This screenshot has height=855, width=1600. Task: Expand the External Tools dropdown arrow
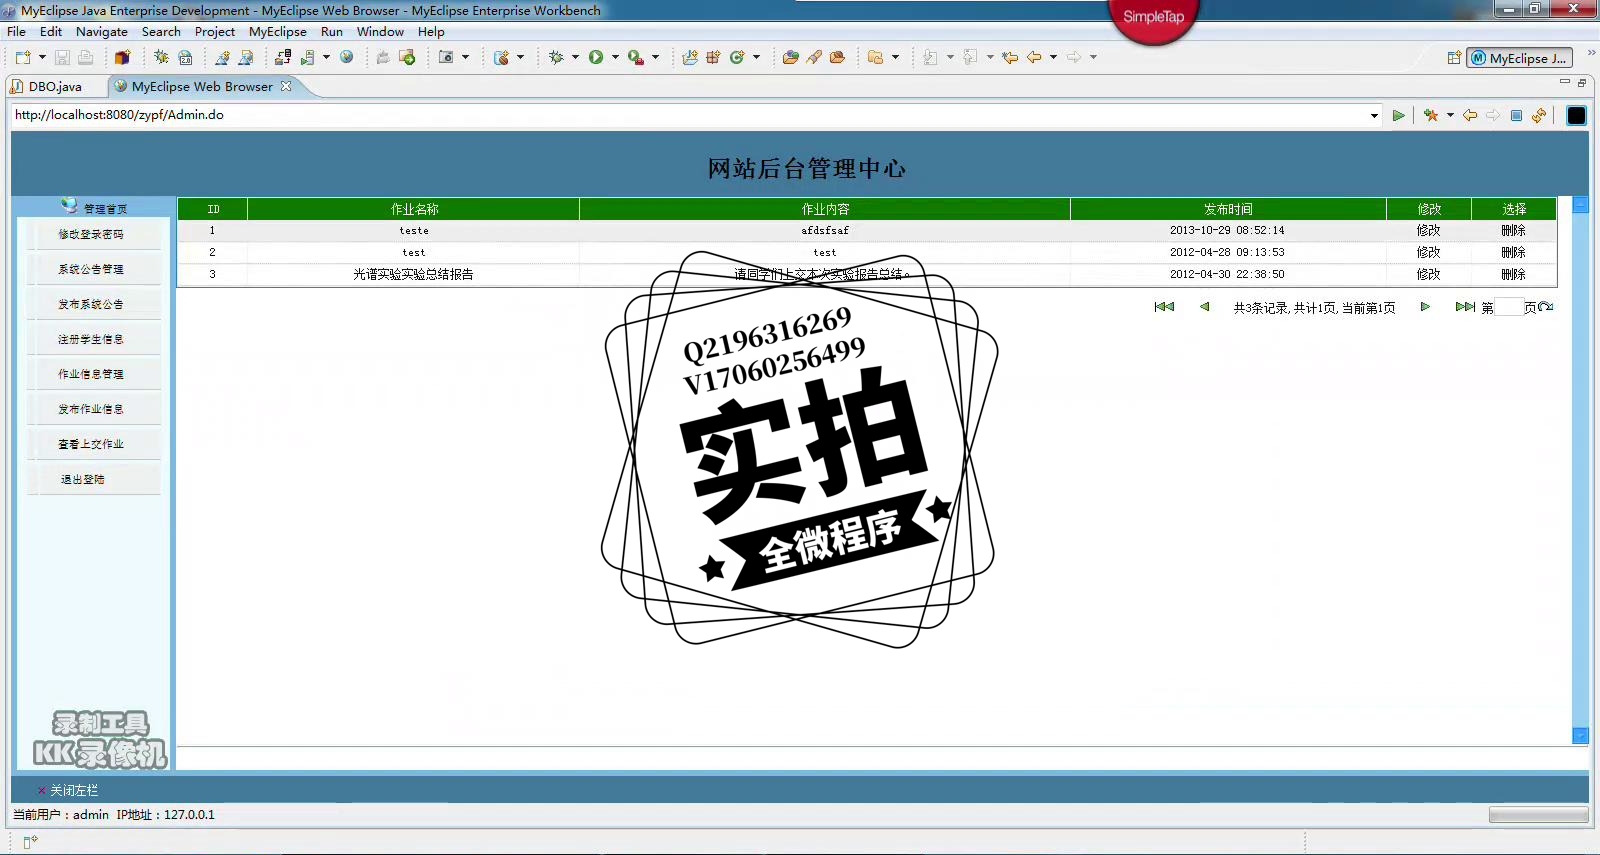(x=655, y=57)
